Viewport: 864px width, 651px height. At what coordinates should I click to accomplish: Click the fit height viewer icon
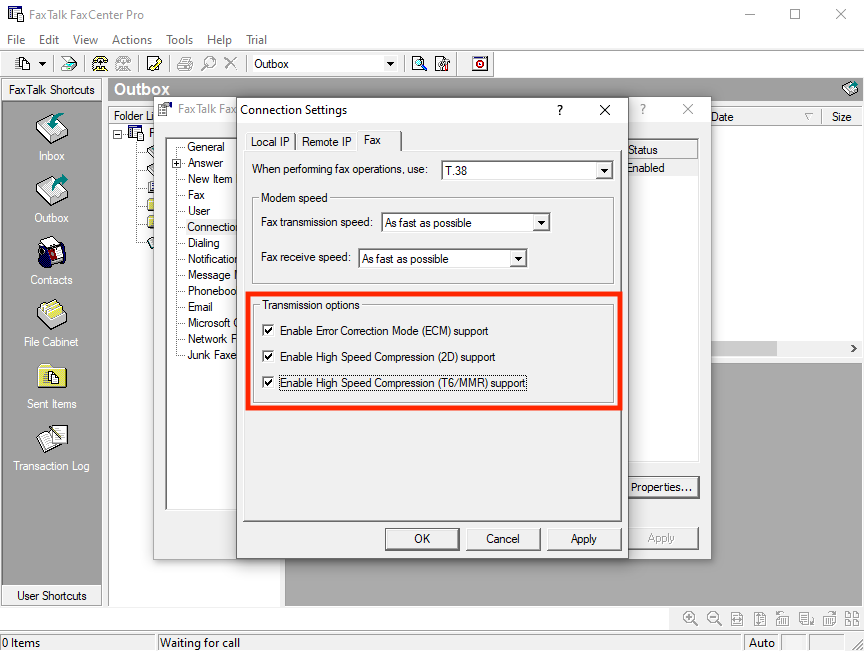coord(760,618)
